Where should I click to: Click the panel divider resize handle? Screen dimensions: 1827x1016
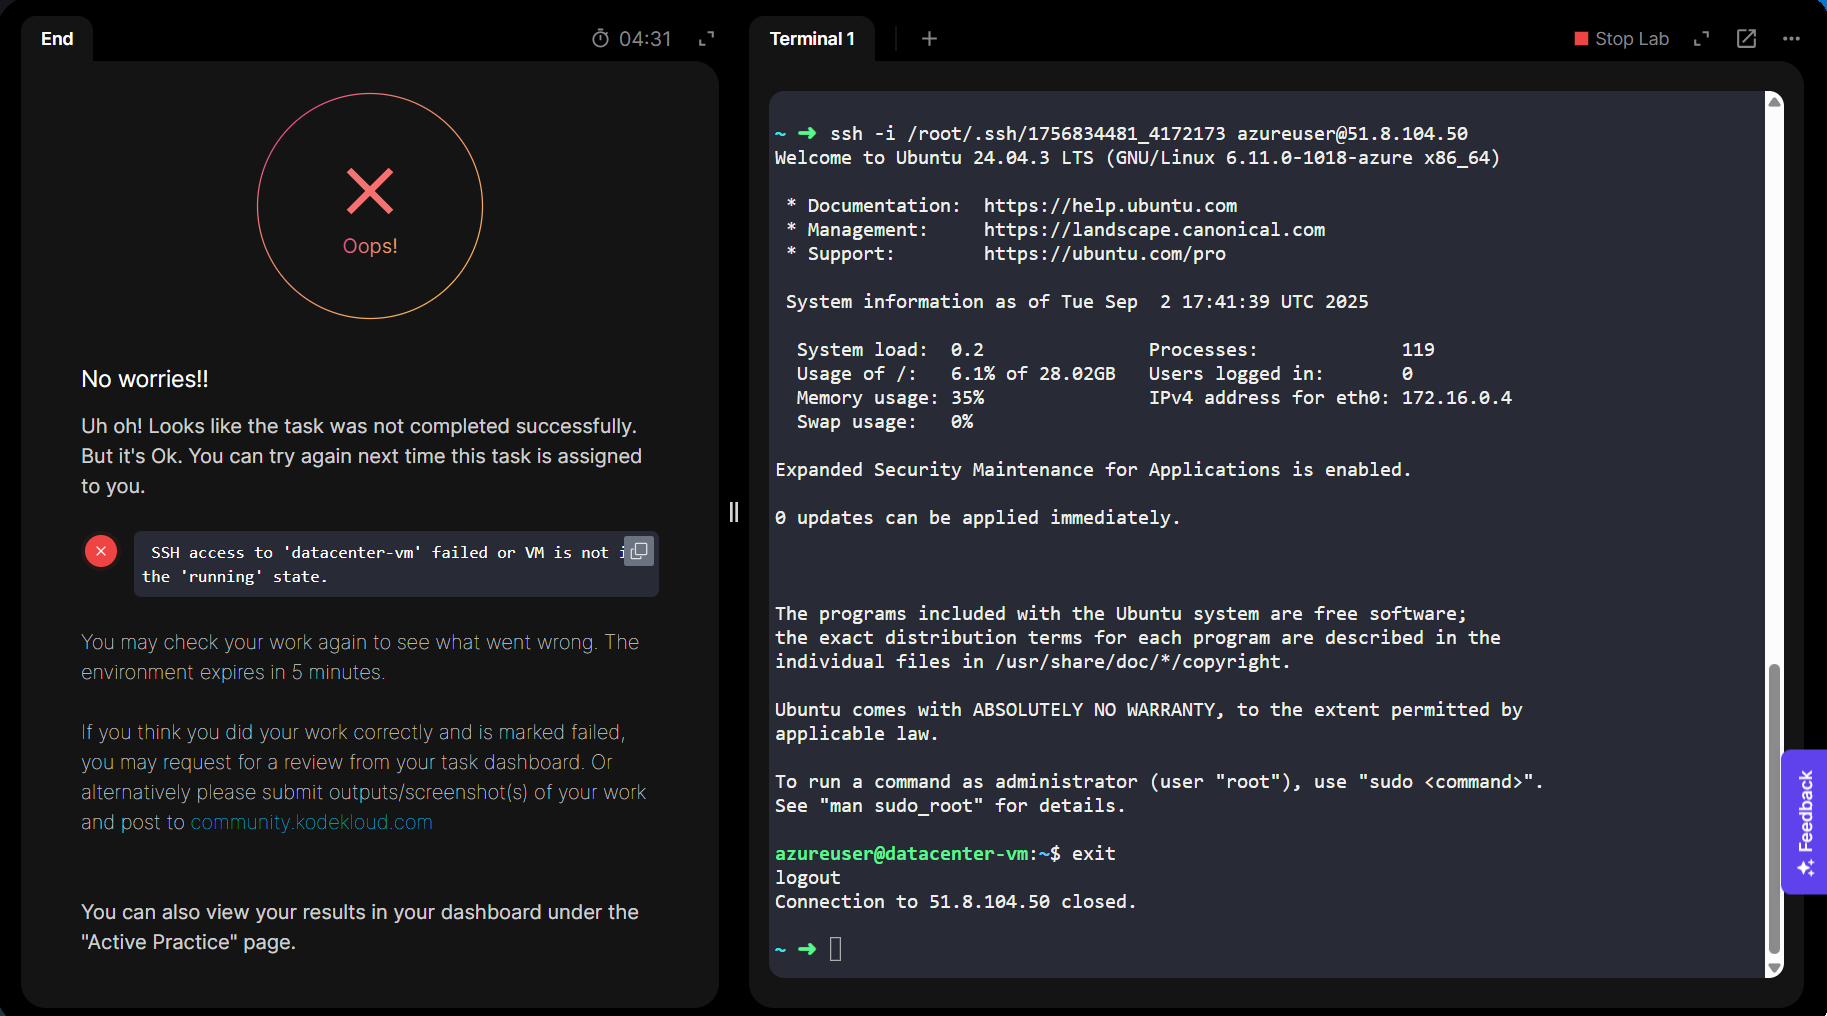[x=734, y=512]
